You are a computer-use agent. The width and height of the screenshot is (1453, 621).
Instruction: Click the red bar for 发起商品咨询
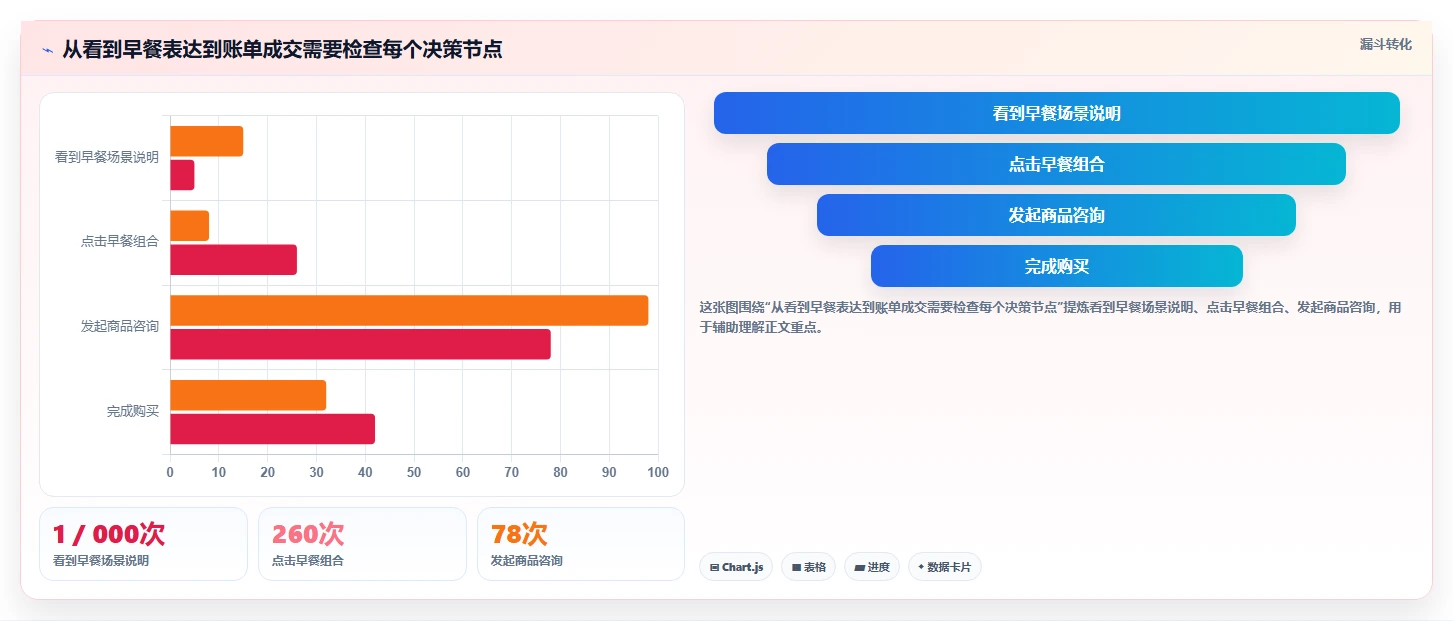pos(360,344)
